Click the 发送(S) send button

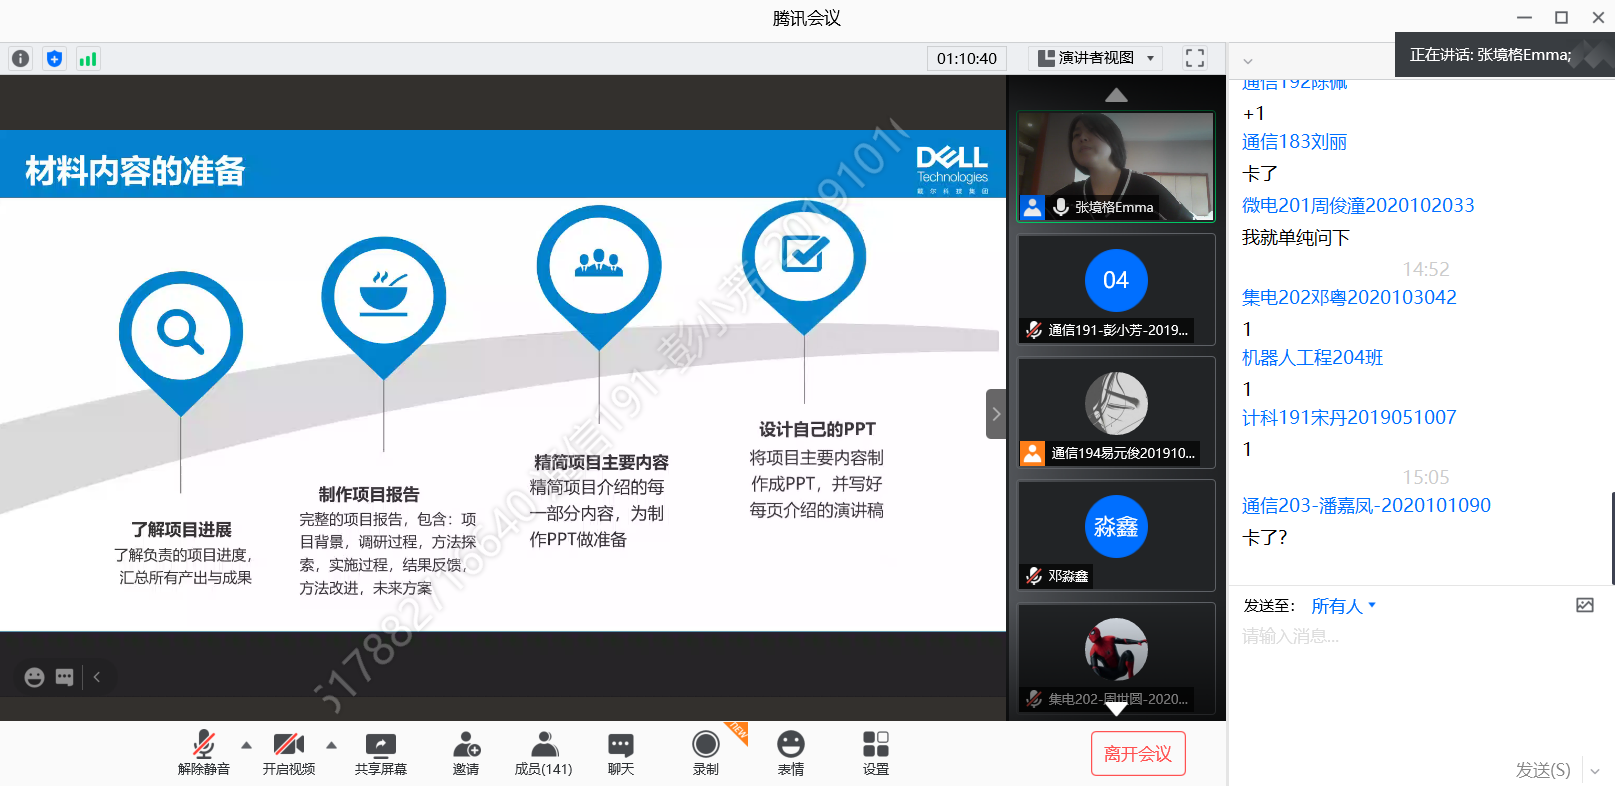pos(1542,769)
